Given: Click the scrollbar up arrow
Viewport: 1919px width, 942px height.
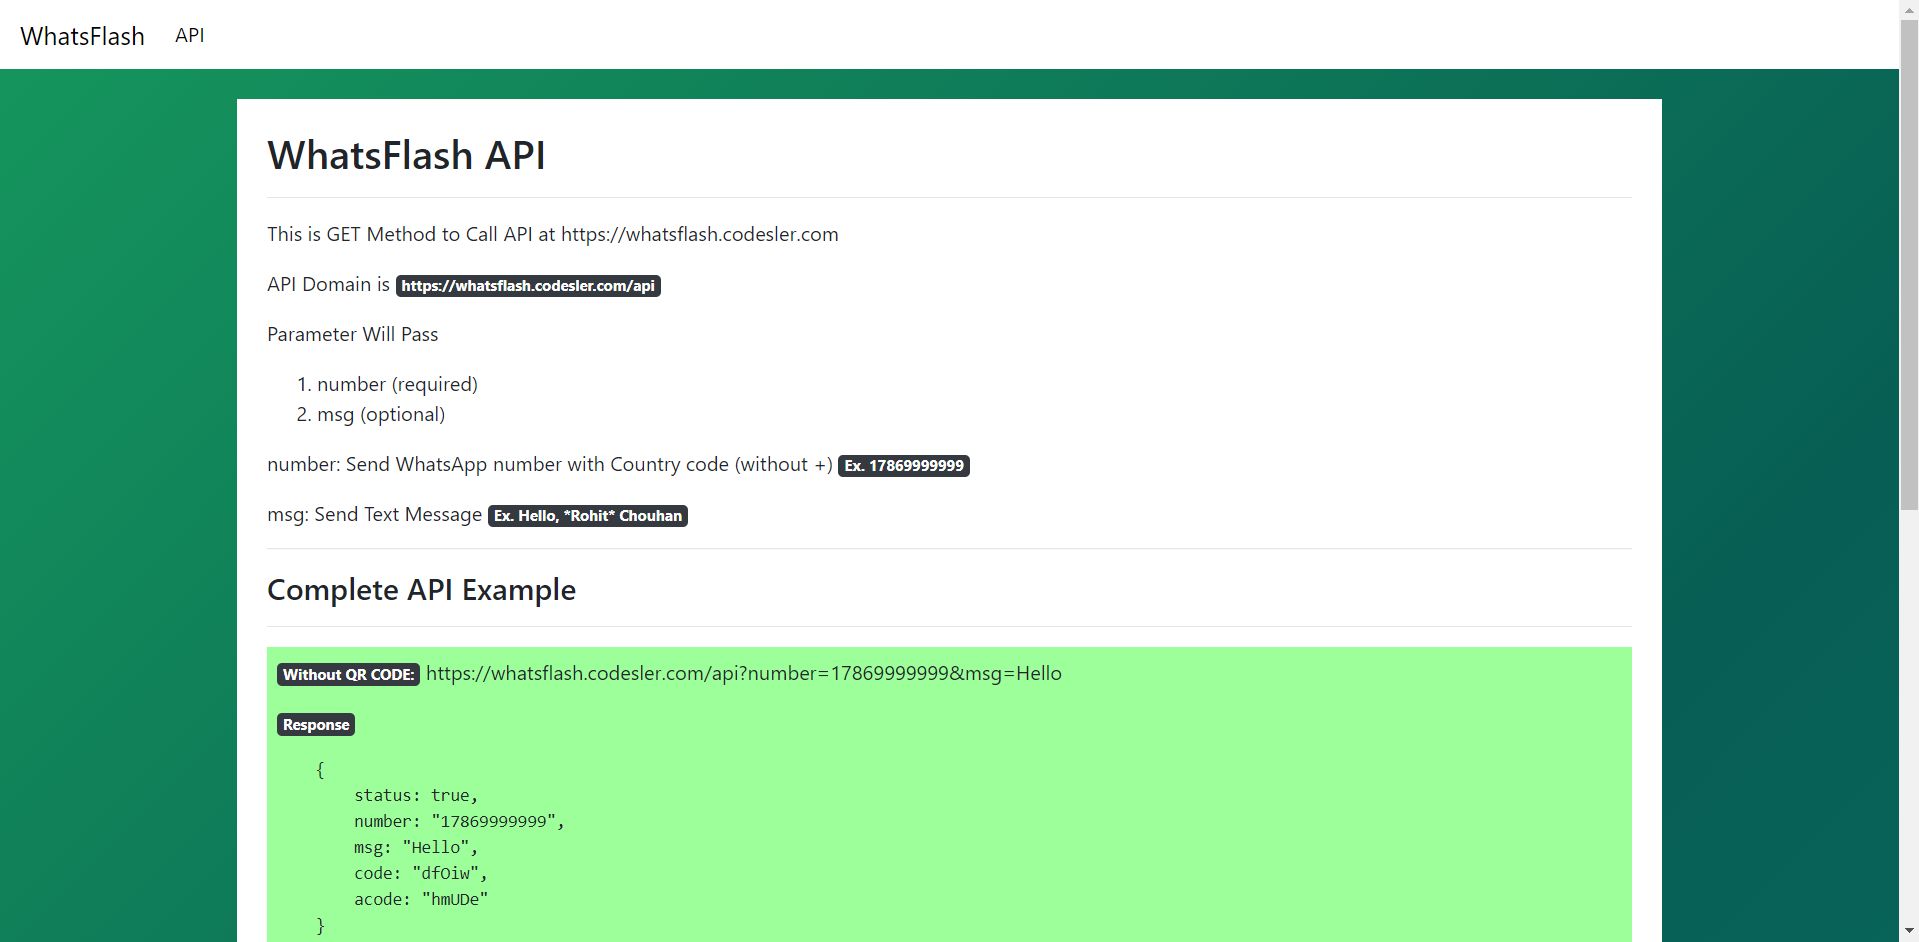Looking at the screenshot, I should (1909, 8).
